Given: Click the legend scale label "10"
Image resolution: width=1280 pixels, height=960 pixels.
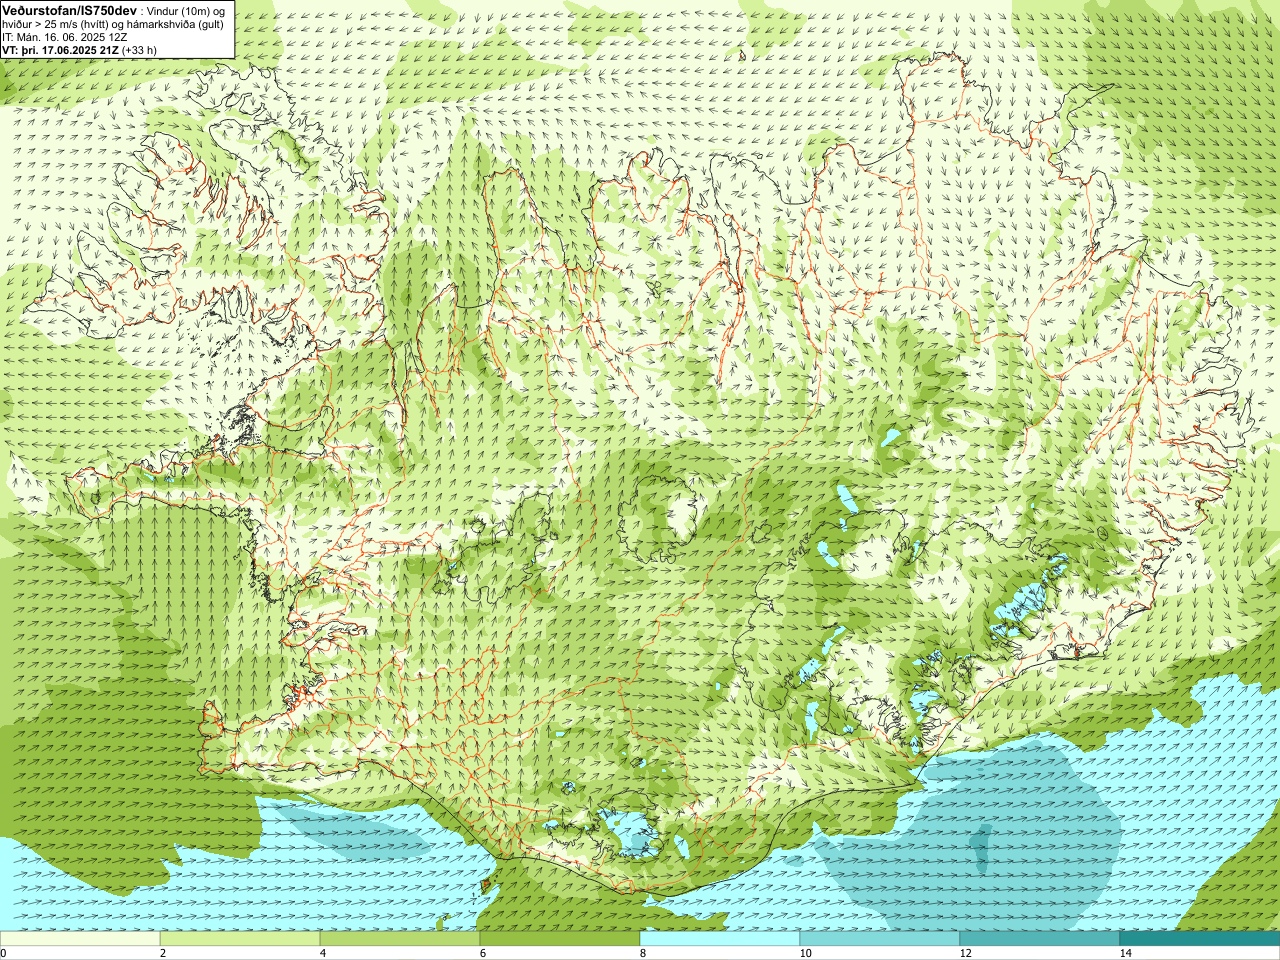Looking at the screenshot, I should 805,953.
